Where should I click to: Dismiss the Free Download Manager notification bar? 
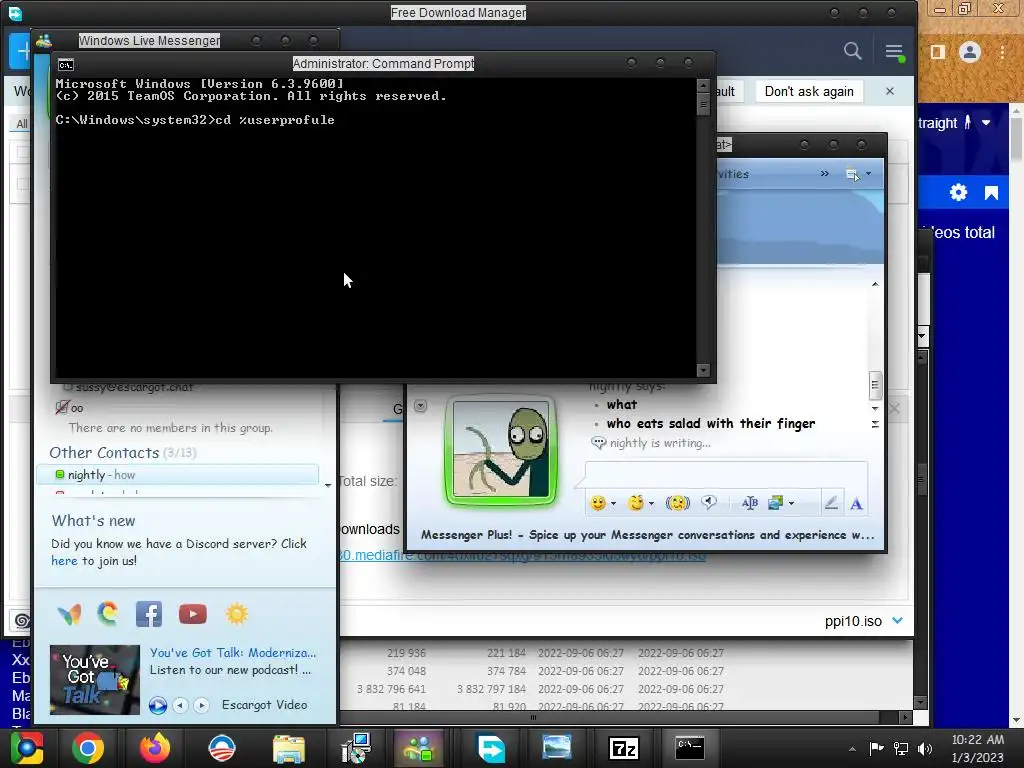pyautogui.click(x=889, y=91)
